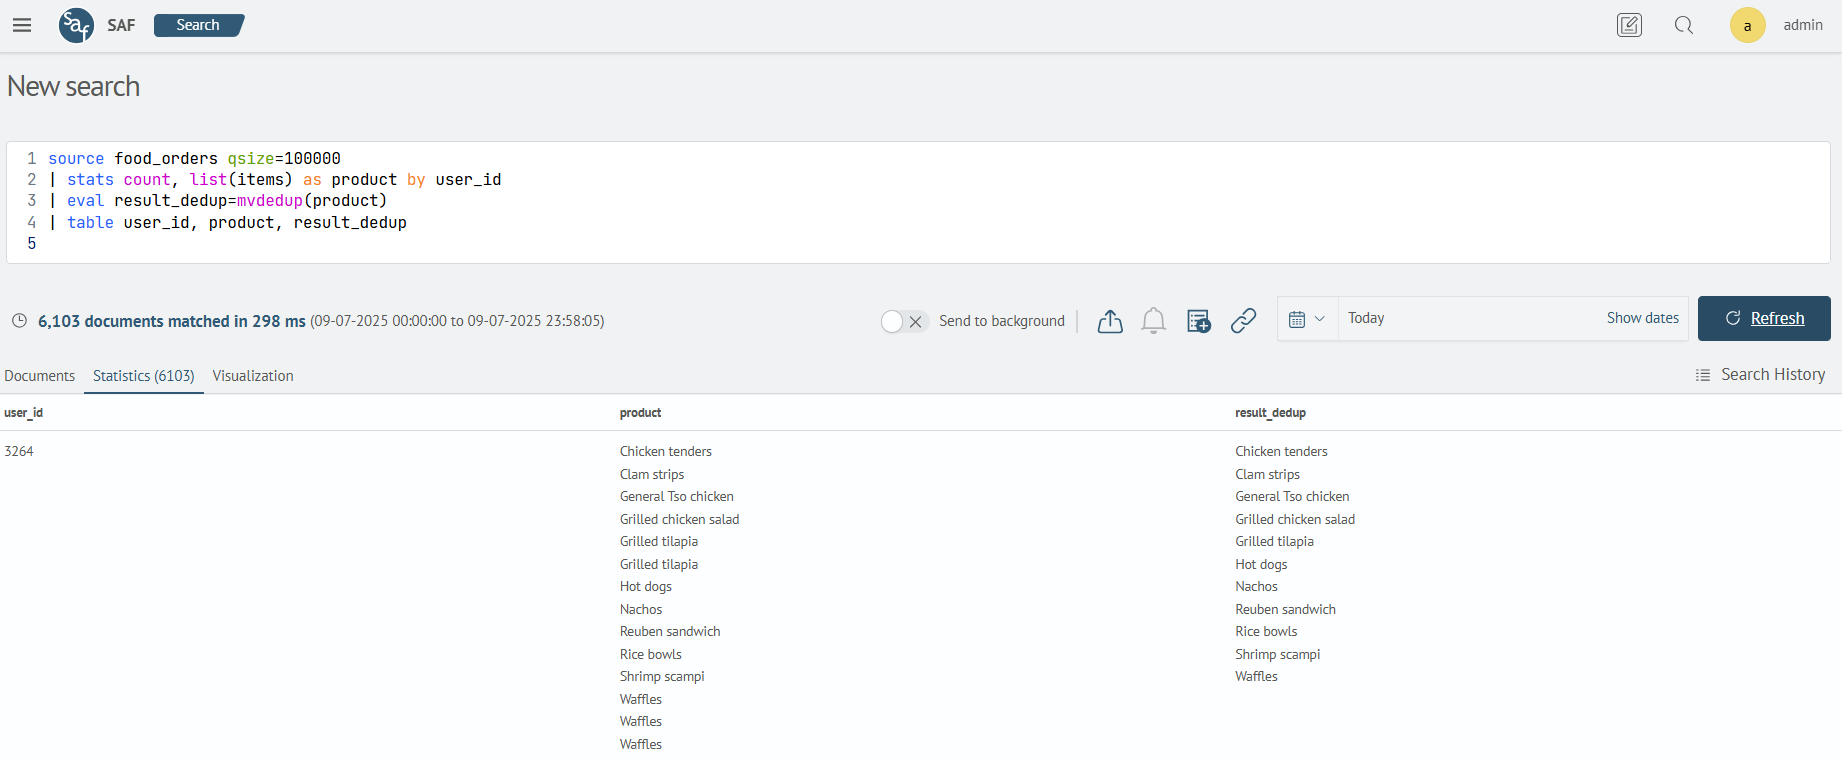Select 'Nachos' in result_dedup column
Image resolution: width=1842 pixels, height=762 pixels.
[x=1256, y=587]
